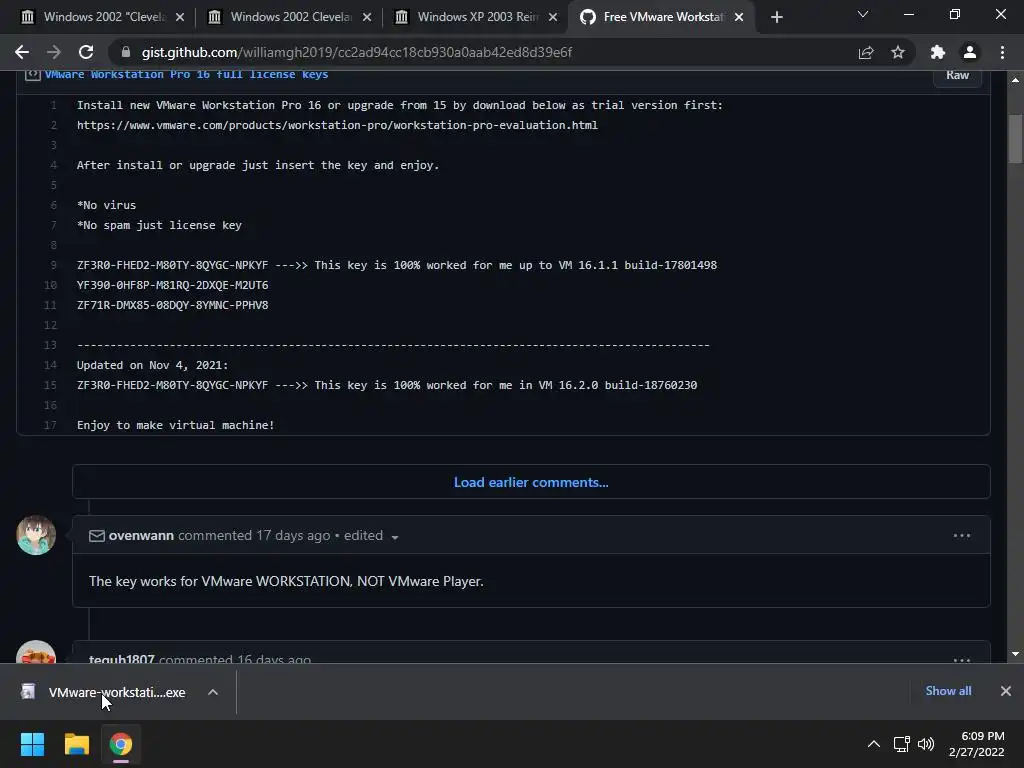The image size is (1024, 768).
Task: Show all downloads
Action: (x=948, y=691)
